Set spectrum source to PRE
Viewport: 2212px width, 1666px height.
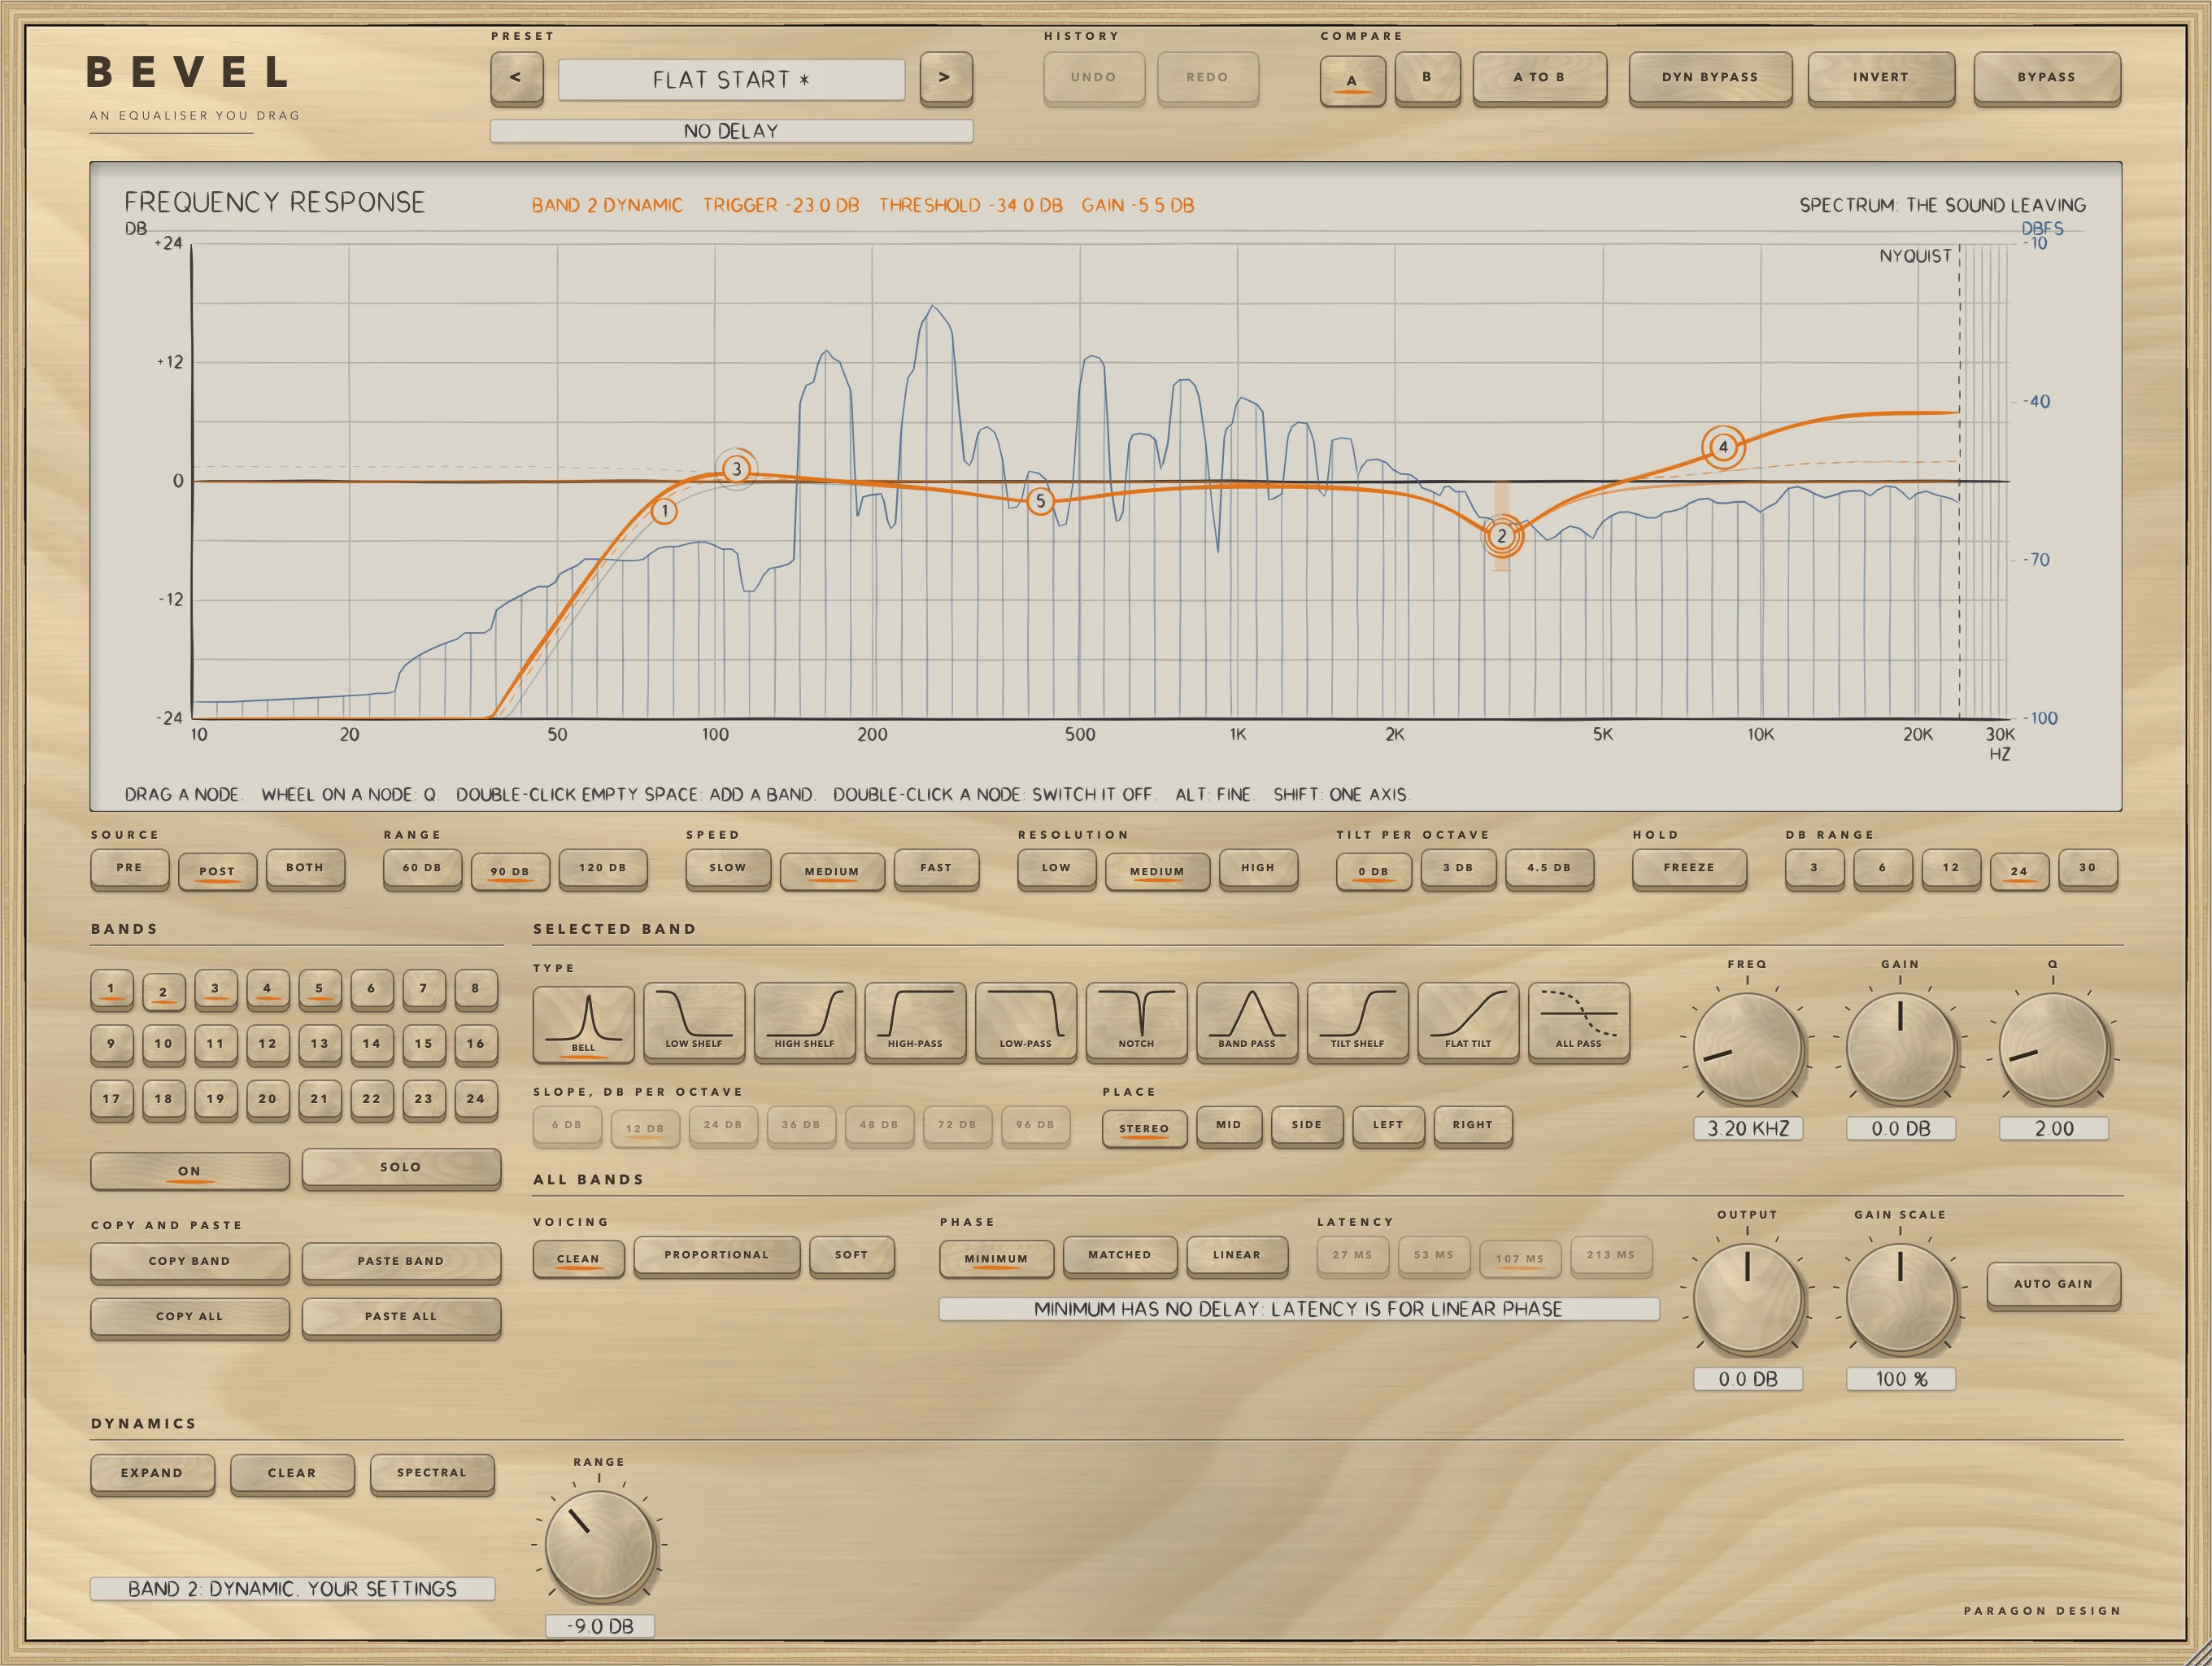point(129,868)
